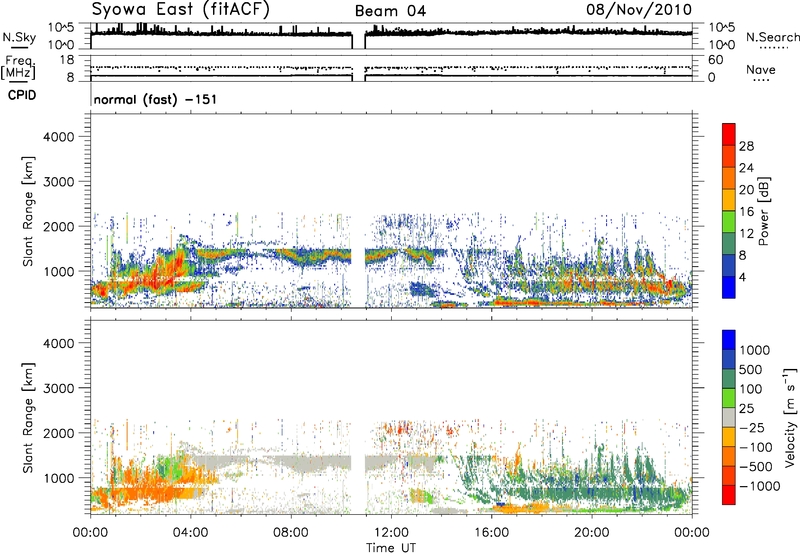Screen dimensions: 800x554
Task: Click the "12:00" time tick label
Action: 391,533
